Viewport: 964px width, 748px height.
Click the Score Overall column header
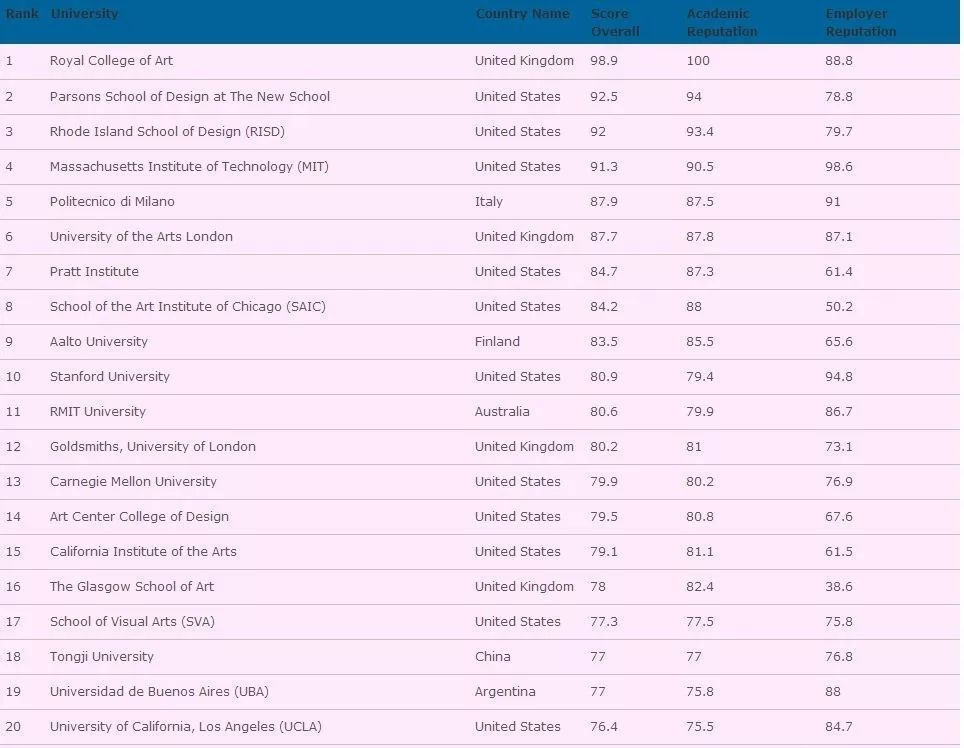tap(615, 22)
